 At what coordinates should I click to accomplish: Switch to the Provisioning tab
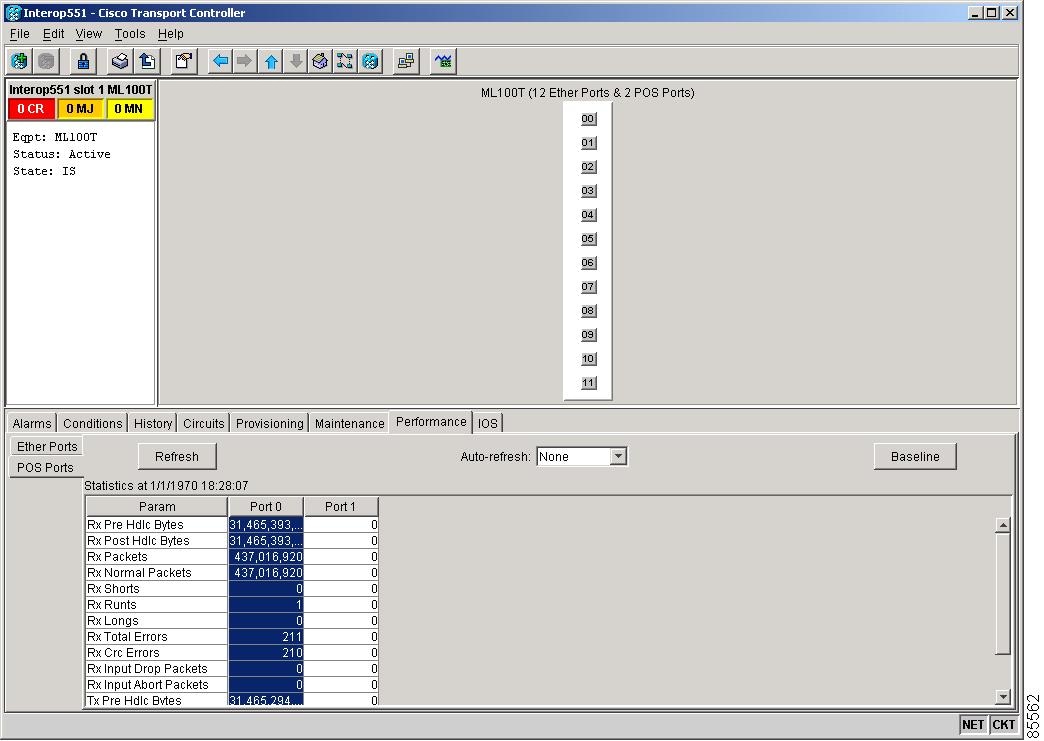[270, 423]
